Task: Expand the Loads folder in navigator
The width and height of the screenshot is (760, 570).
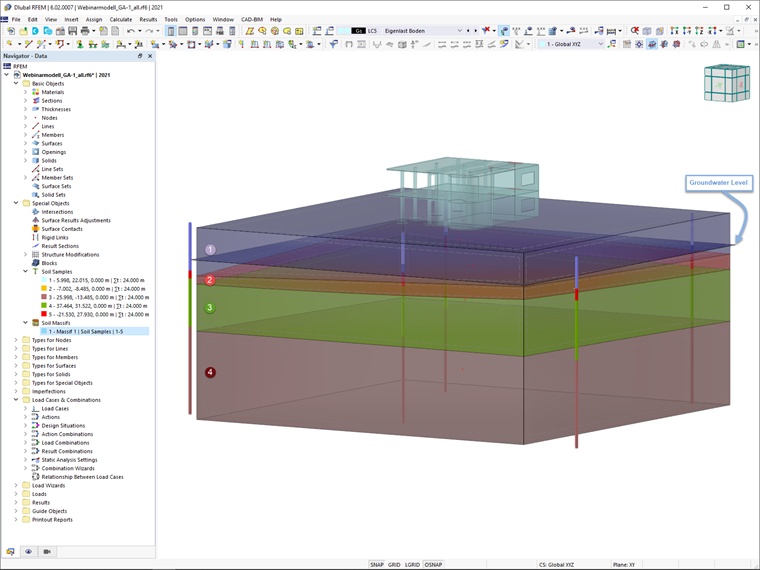Action: pos(17,494)
